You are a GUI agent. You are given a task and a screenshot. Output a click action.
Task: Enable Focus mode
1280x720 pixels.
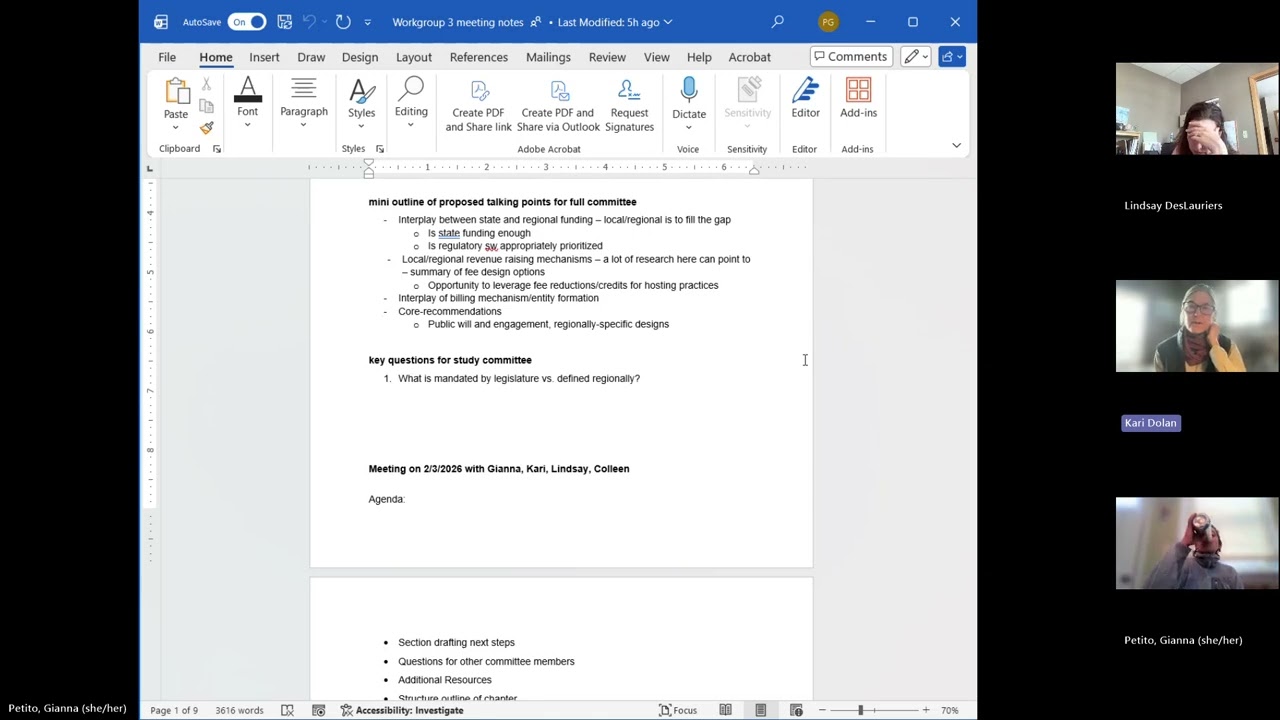tap(678, 710)
